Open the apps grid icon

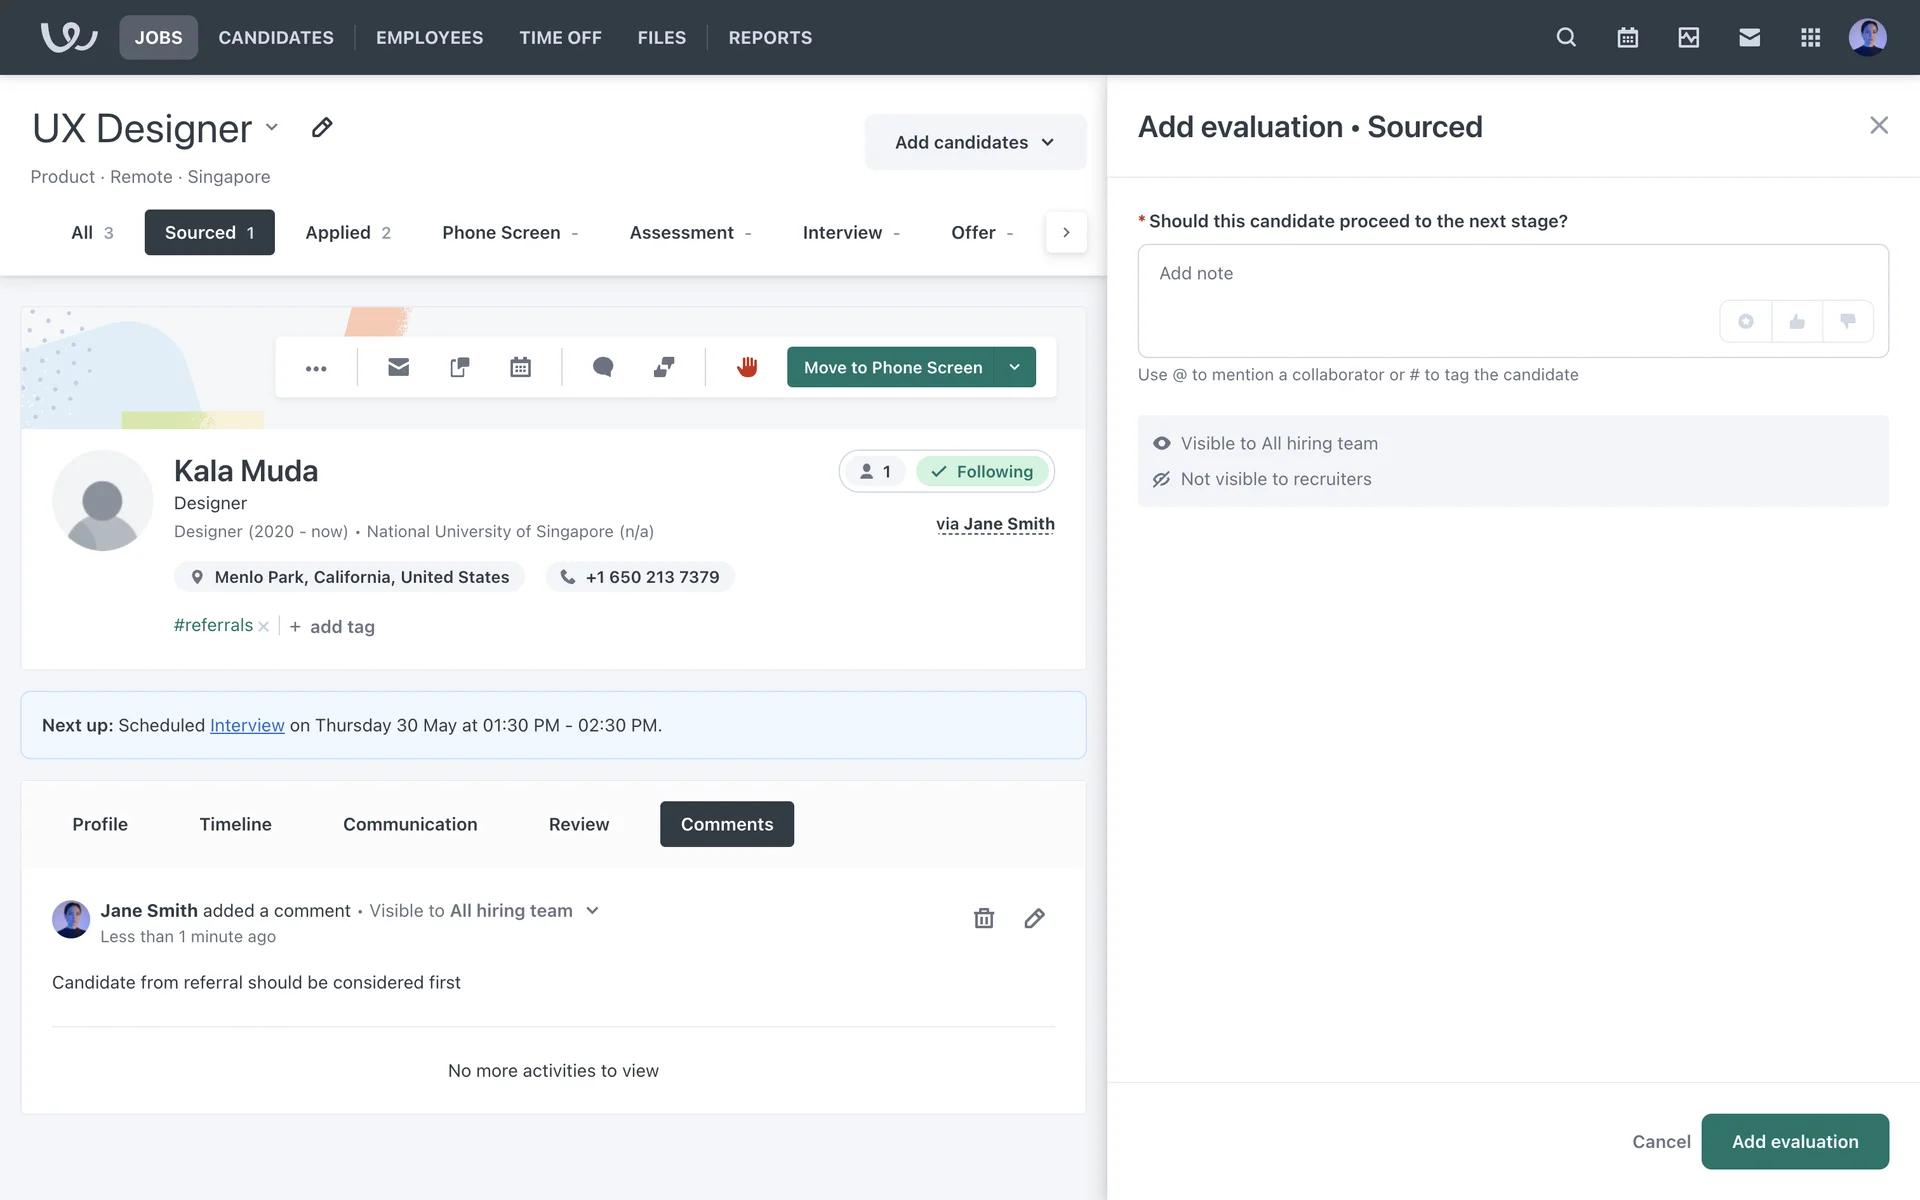coord(1810,38)
